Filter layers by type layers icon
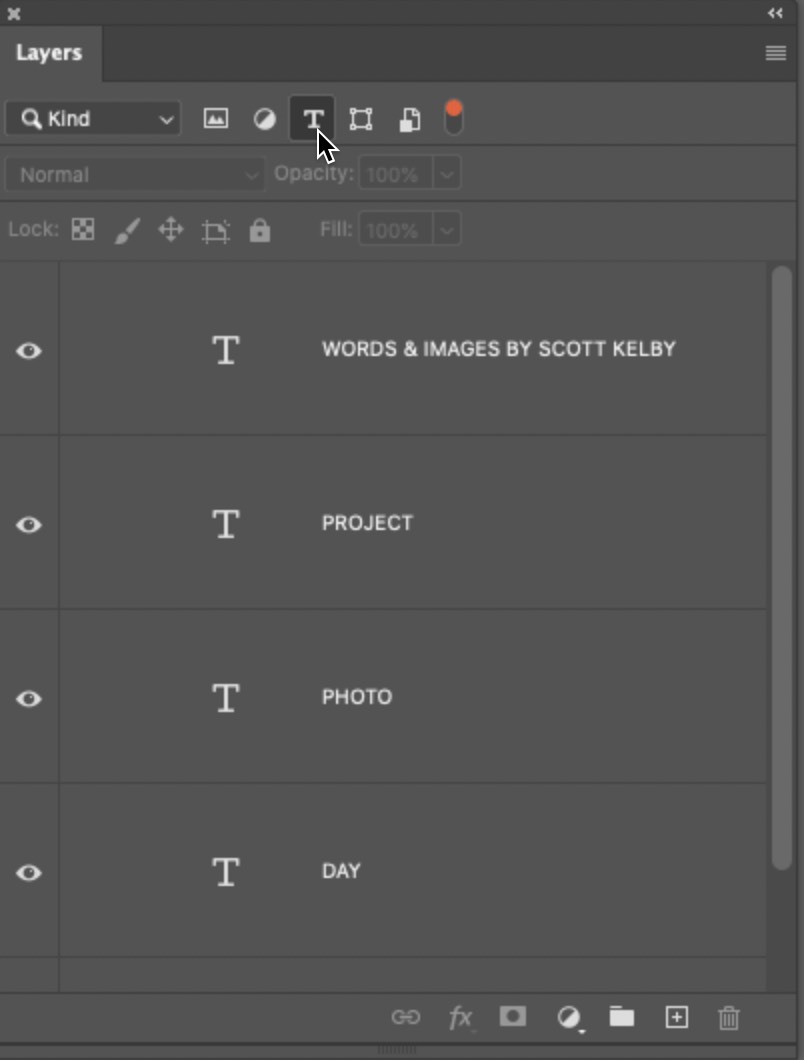The height and width of the screenshot is (1060, 804). [x=313, y=118]
